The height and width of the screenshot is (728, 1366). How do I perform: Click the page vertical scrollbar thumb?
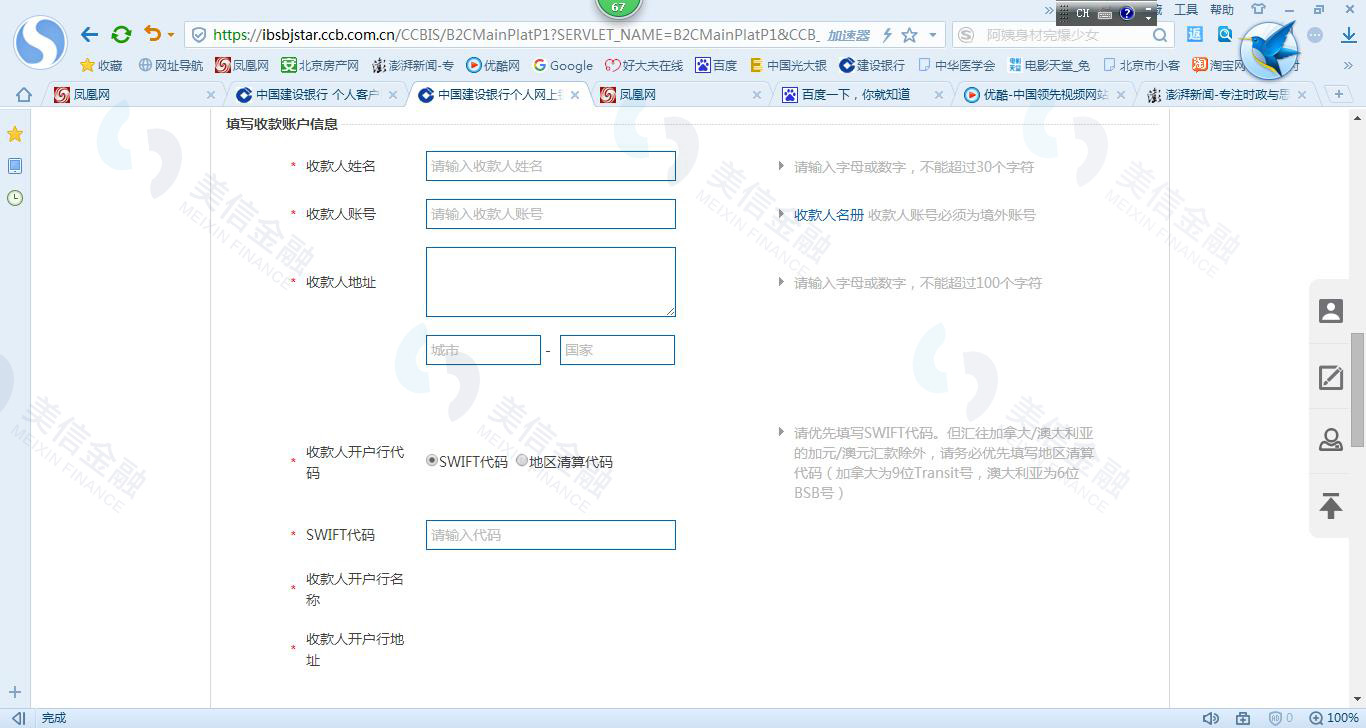(1357, 390)
